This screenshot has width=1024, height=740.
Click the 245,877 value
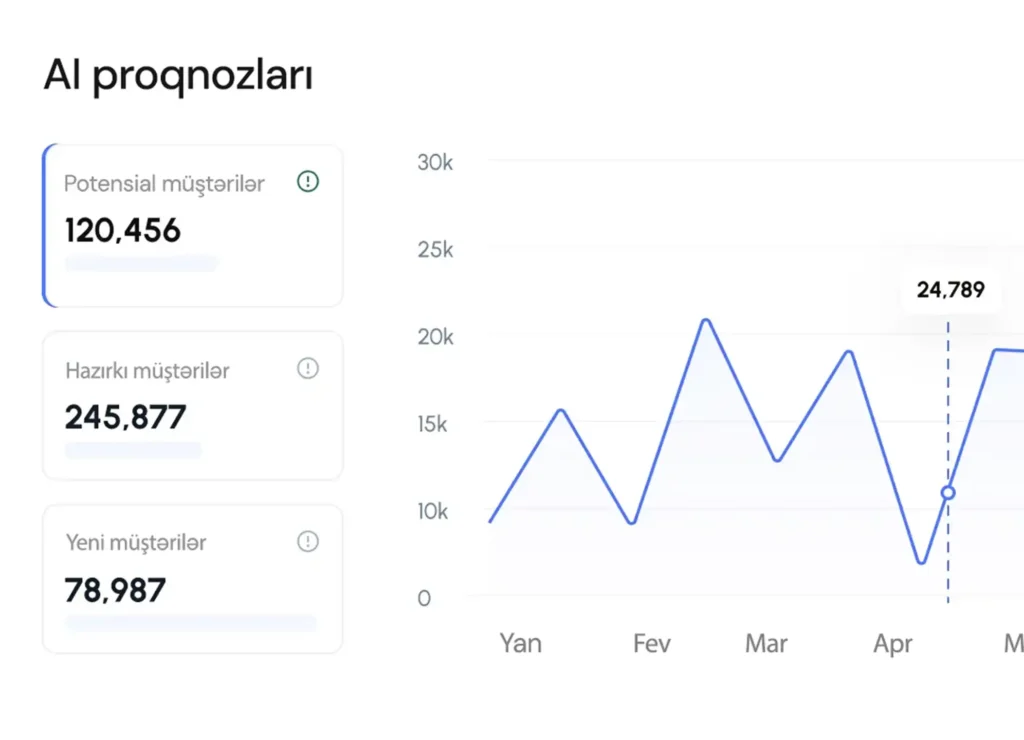pyautogui.click(x=126, y=417)
